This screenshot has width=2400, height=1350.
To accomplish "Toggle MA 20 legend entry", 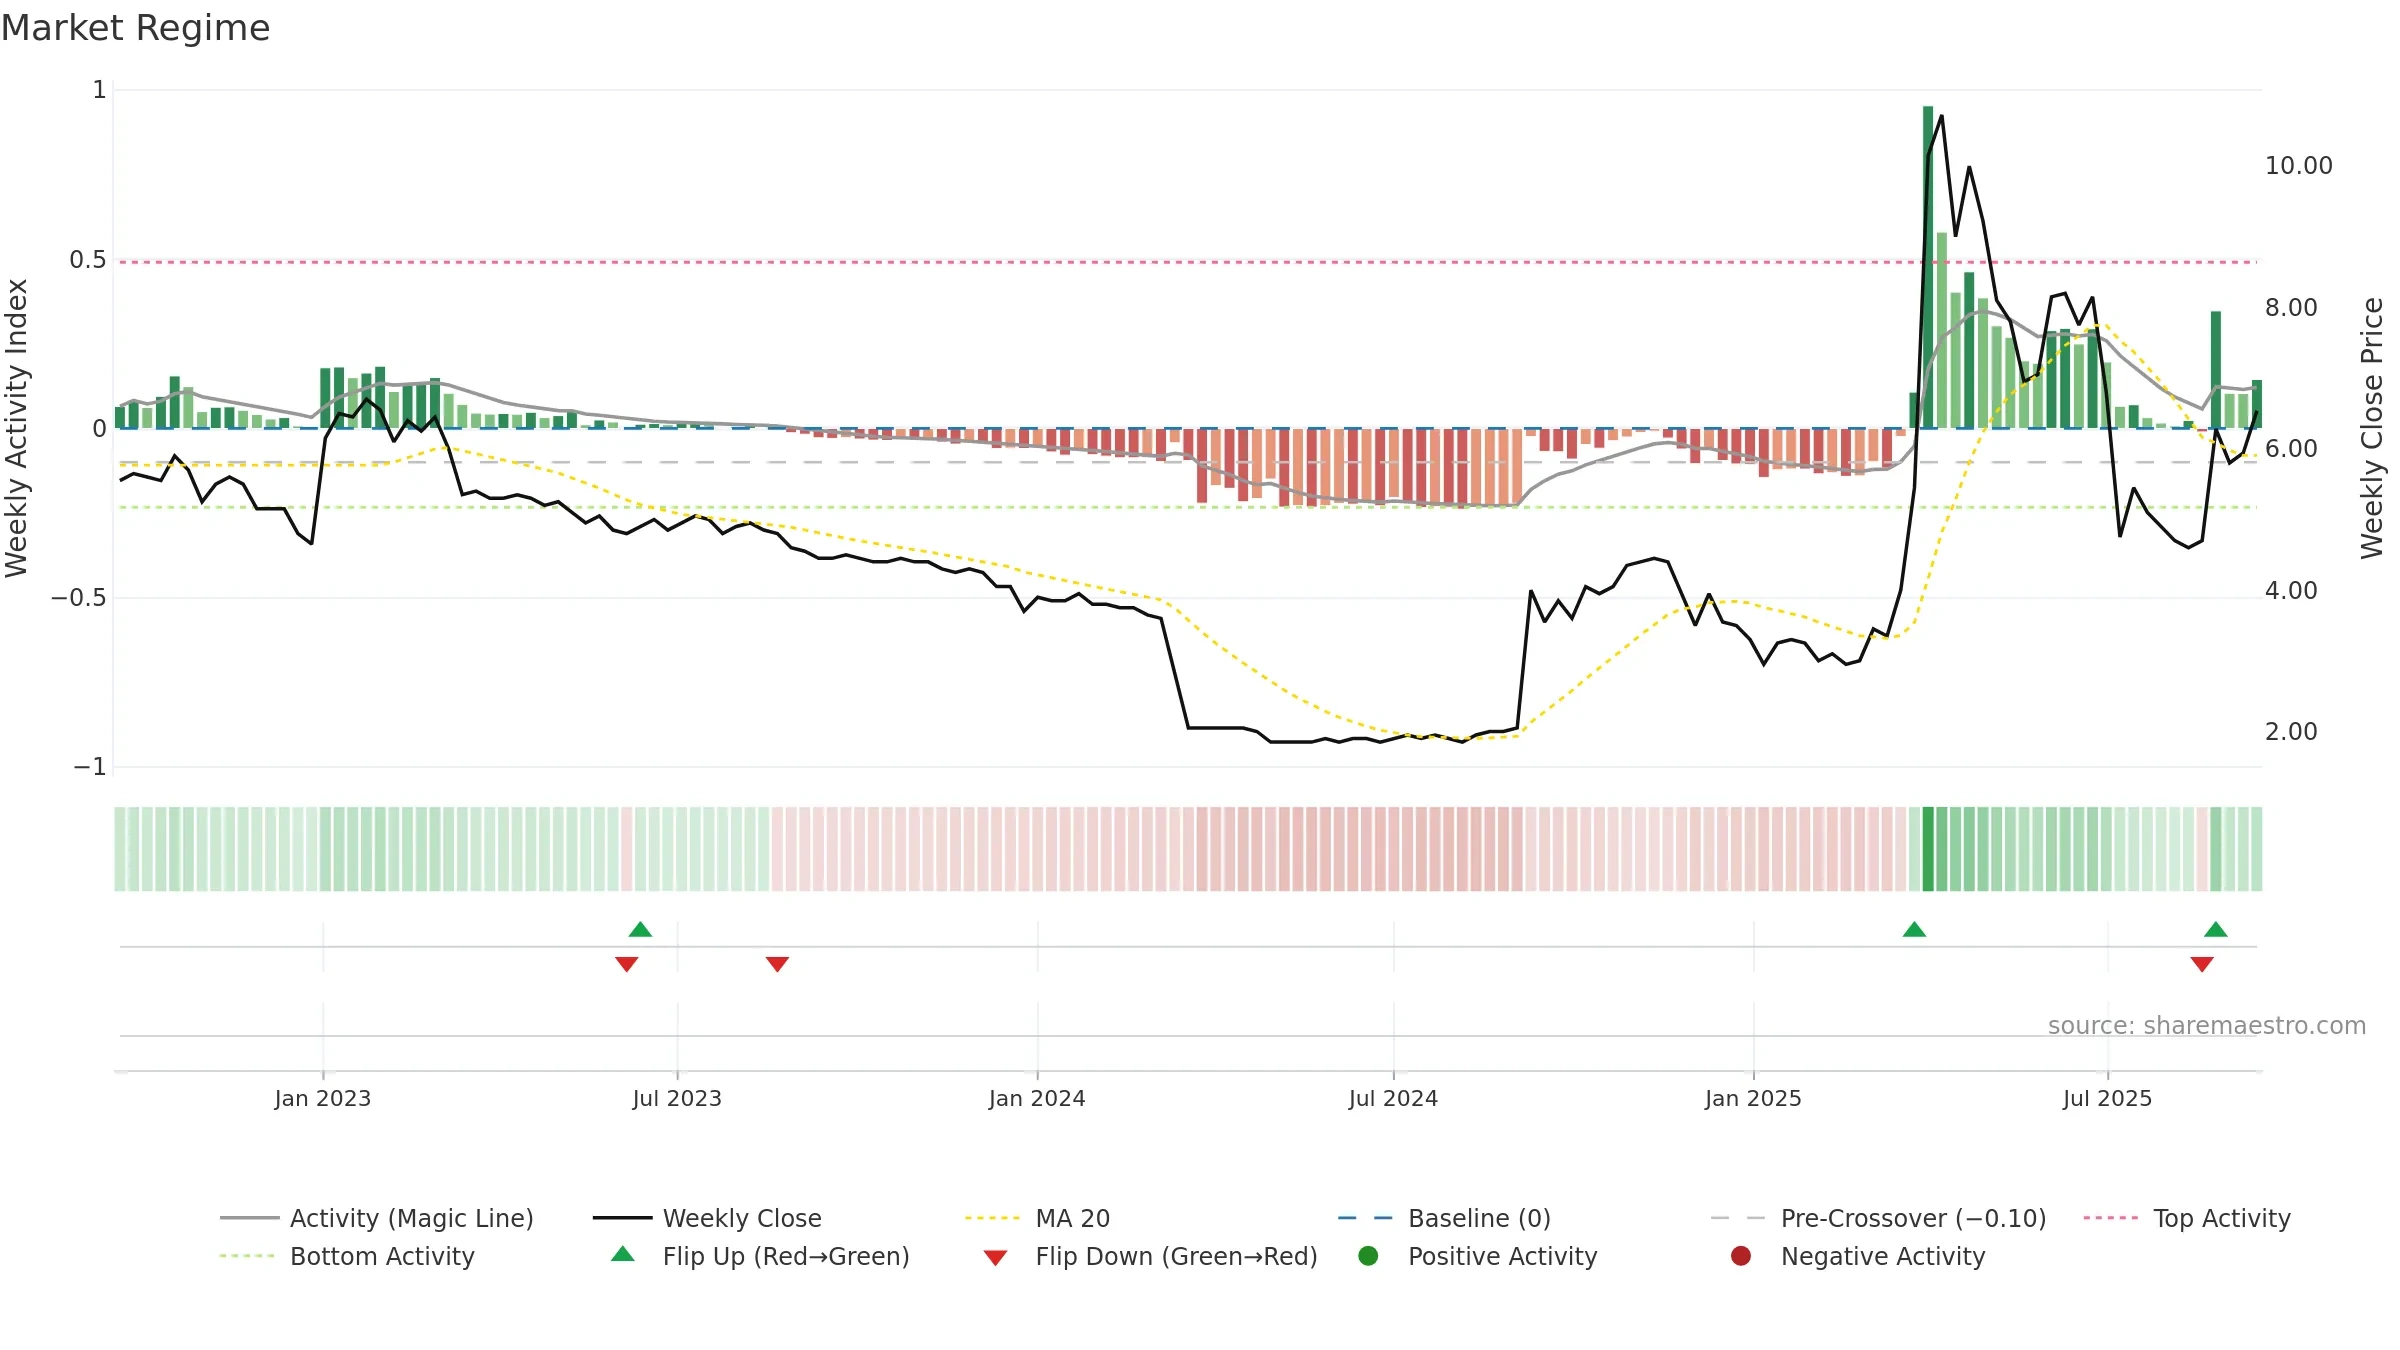I will (1037, 1218).
